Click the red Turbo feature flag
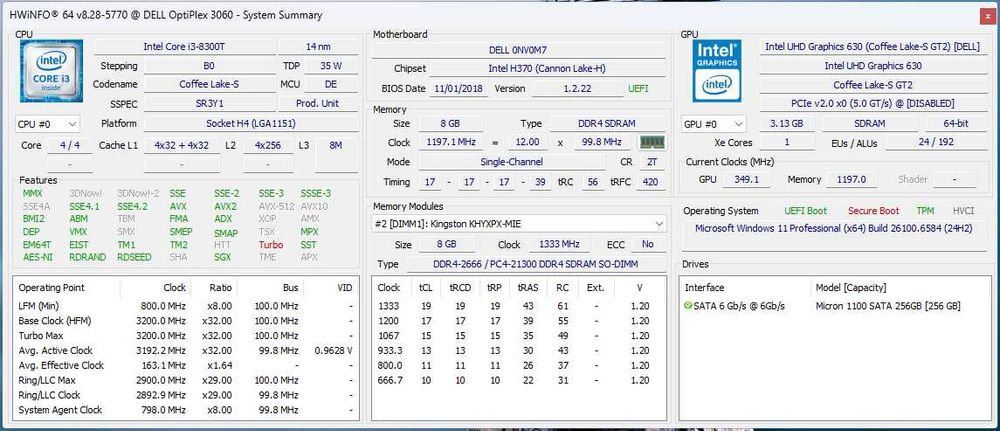Viewport: 1000px width, 431px height. pos(270,245)
